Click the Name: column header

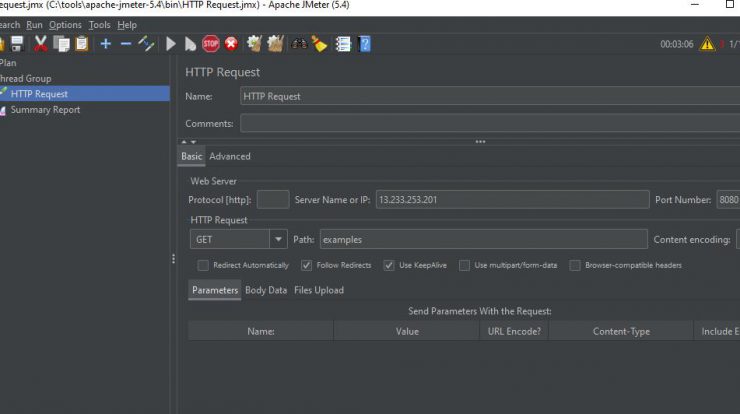point(261,331)
